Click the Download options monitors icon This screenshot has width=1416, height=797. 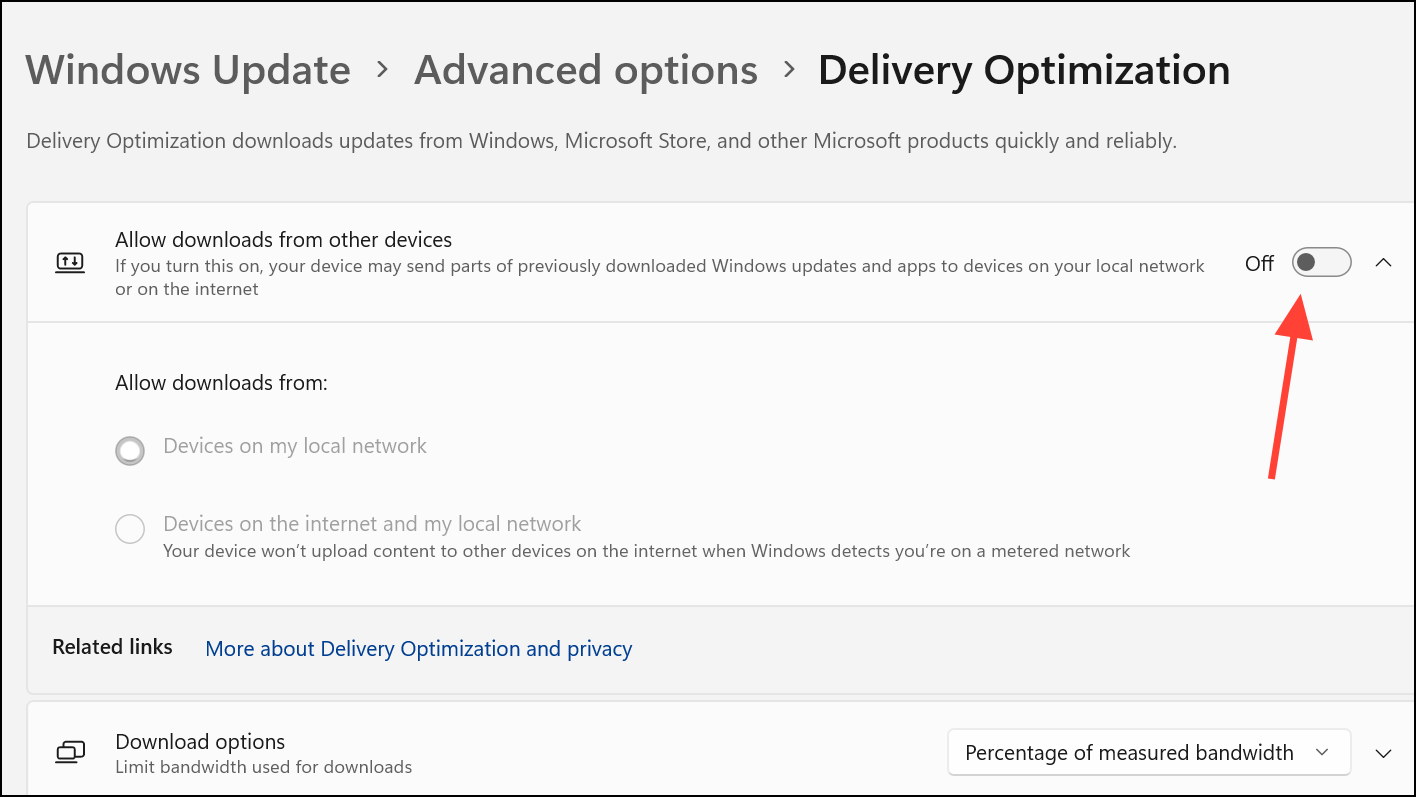[x=70, y=753]
